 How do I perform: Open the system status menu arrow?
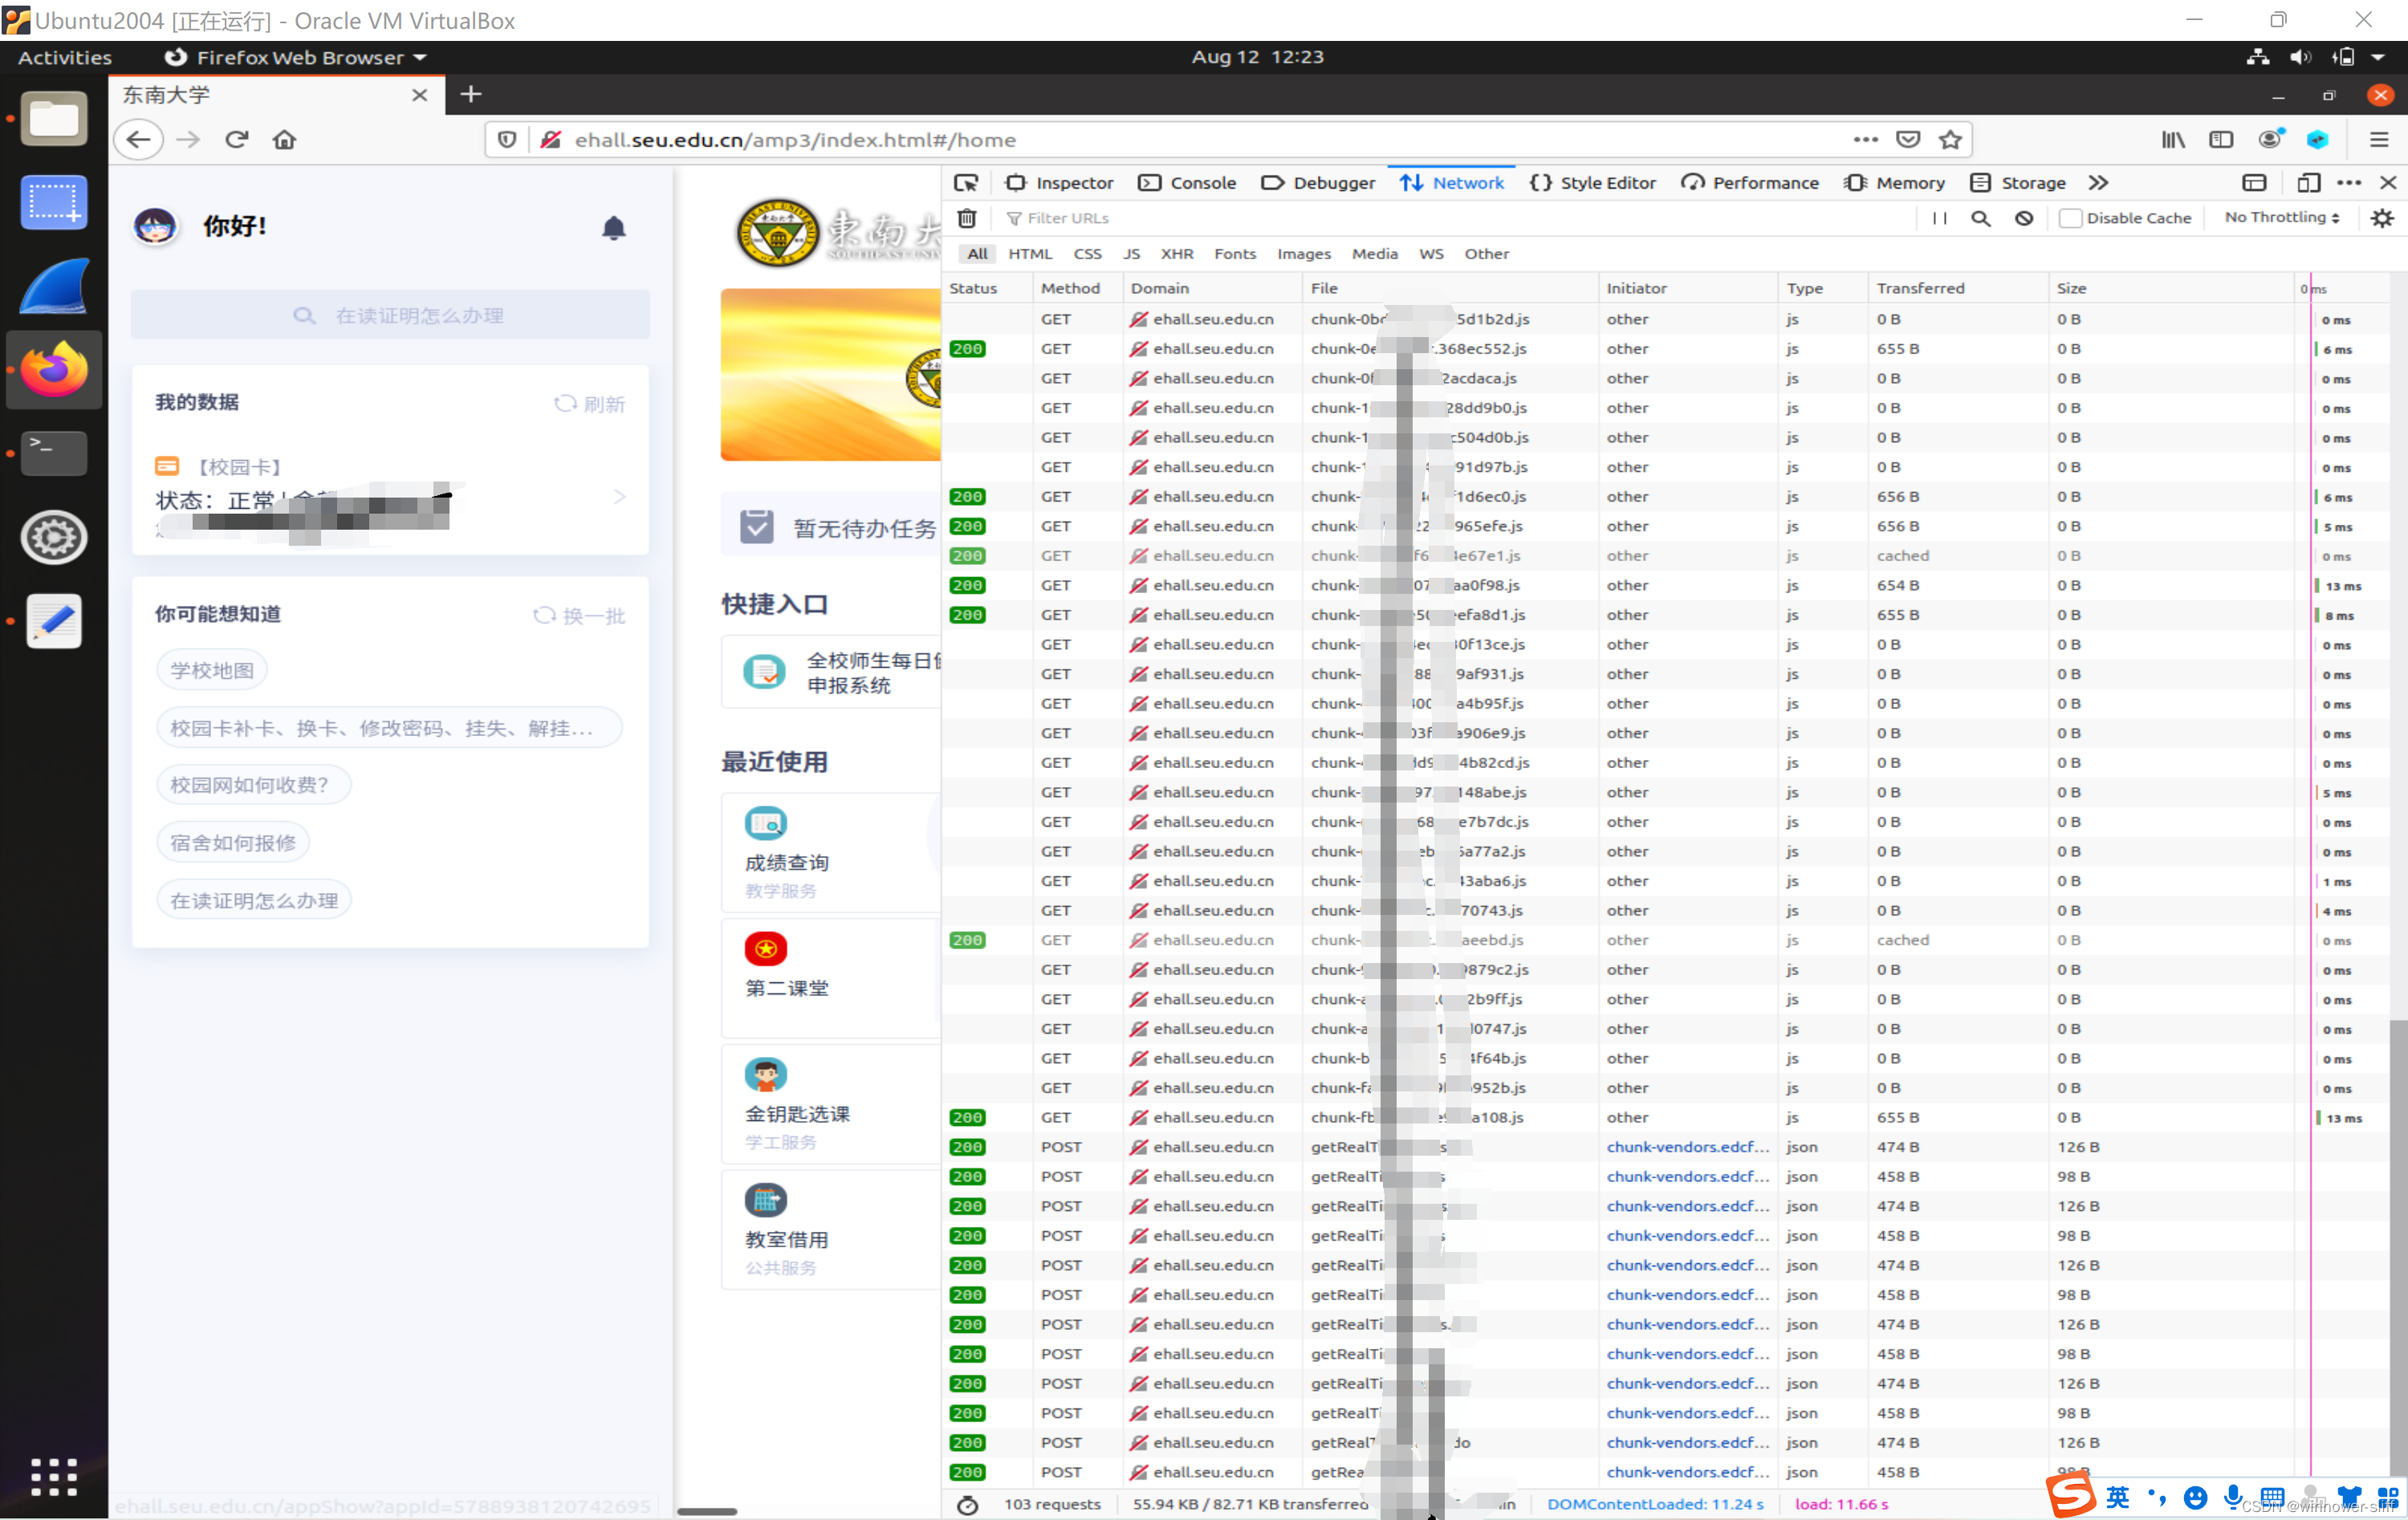[x=2379, y=57]
